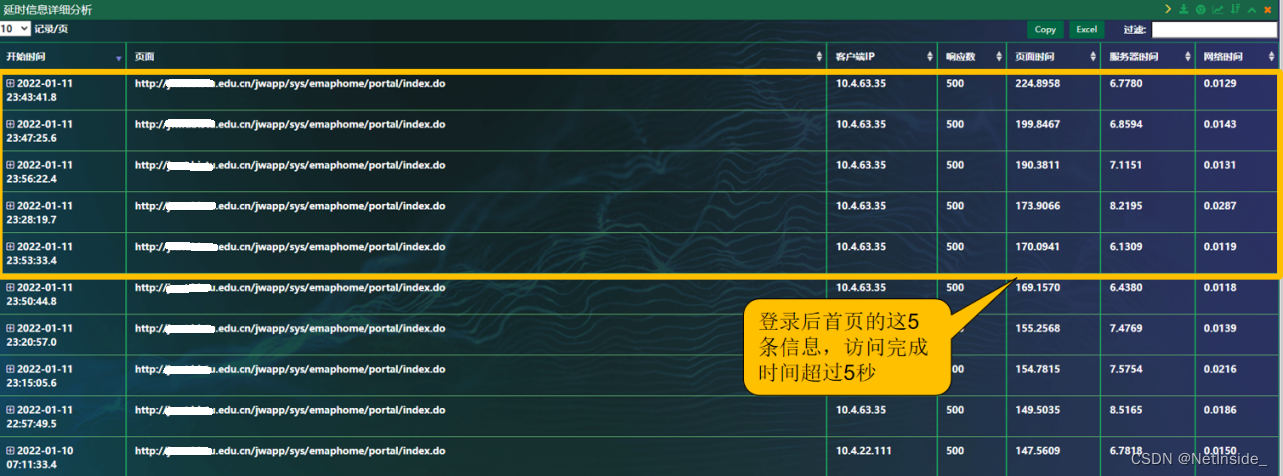
Task: Click client IP in the 23:43:41.8 row
Action: point(861,83)
